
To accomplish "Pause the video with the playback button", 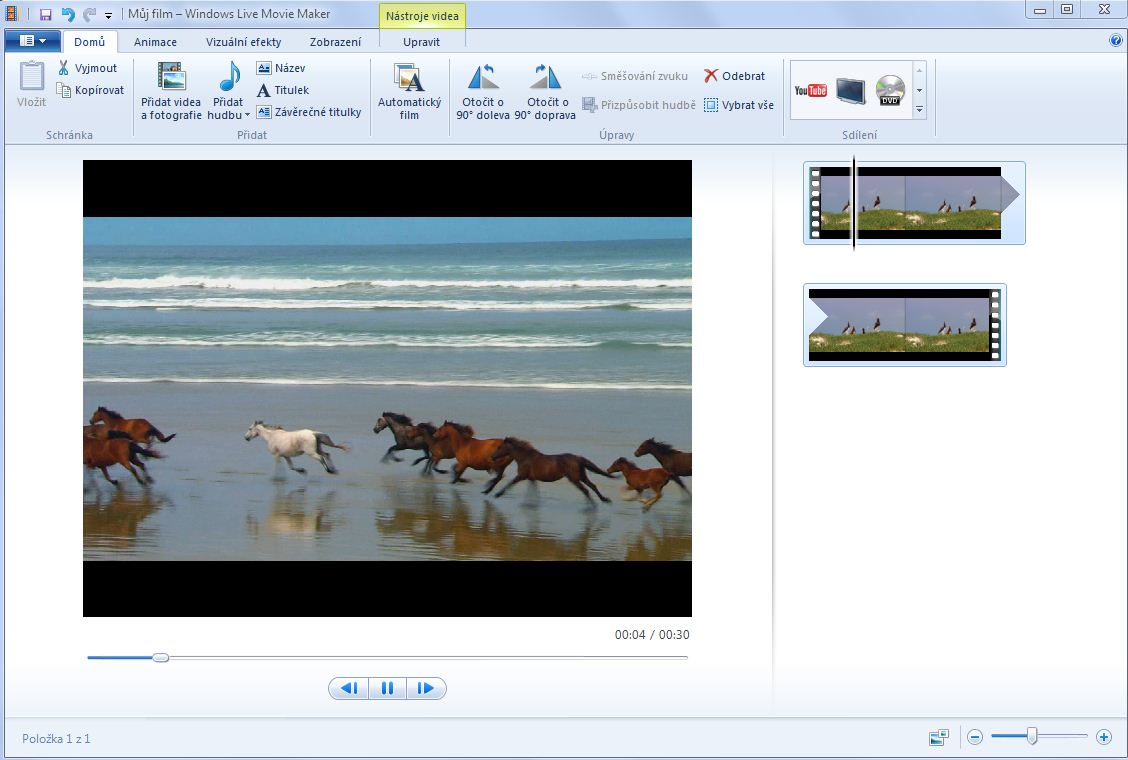I will 387,688.
